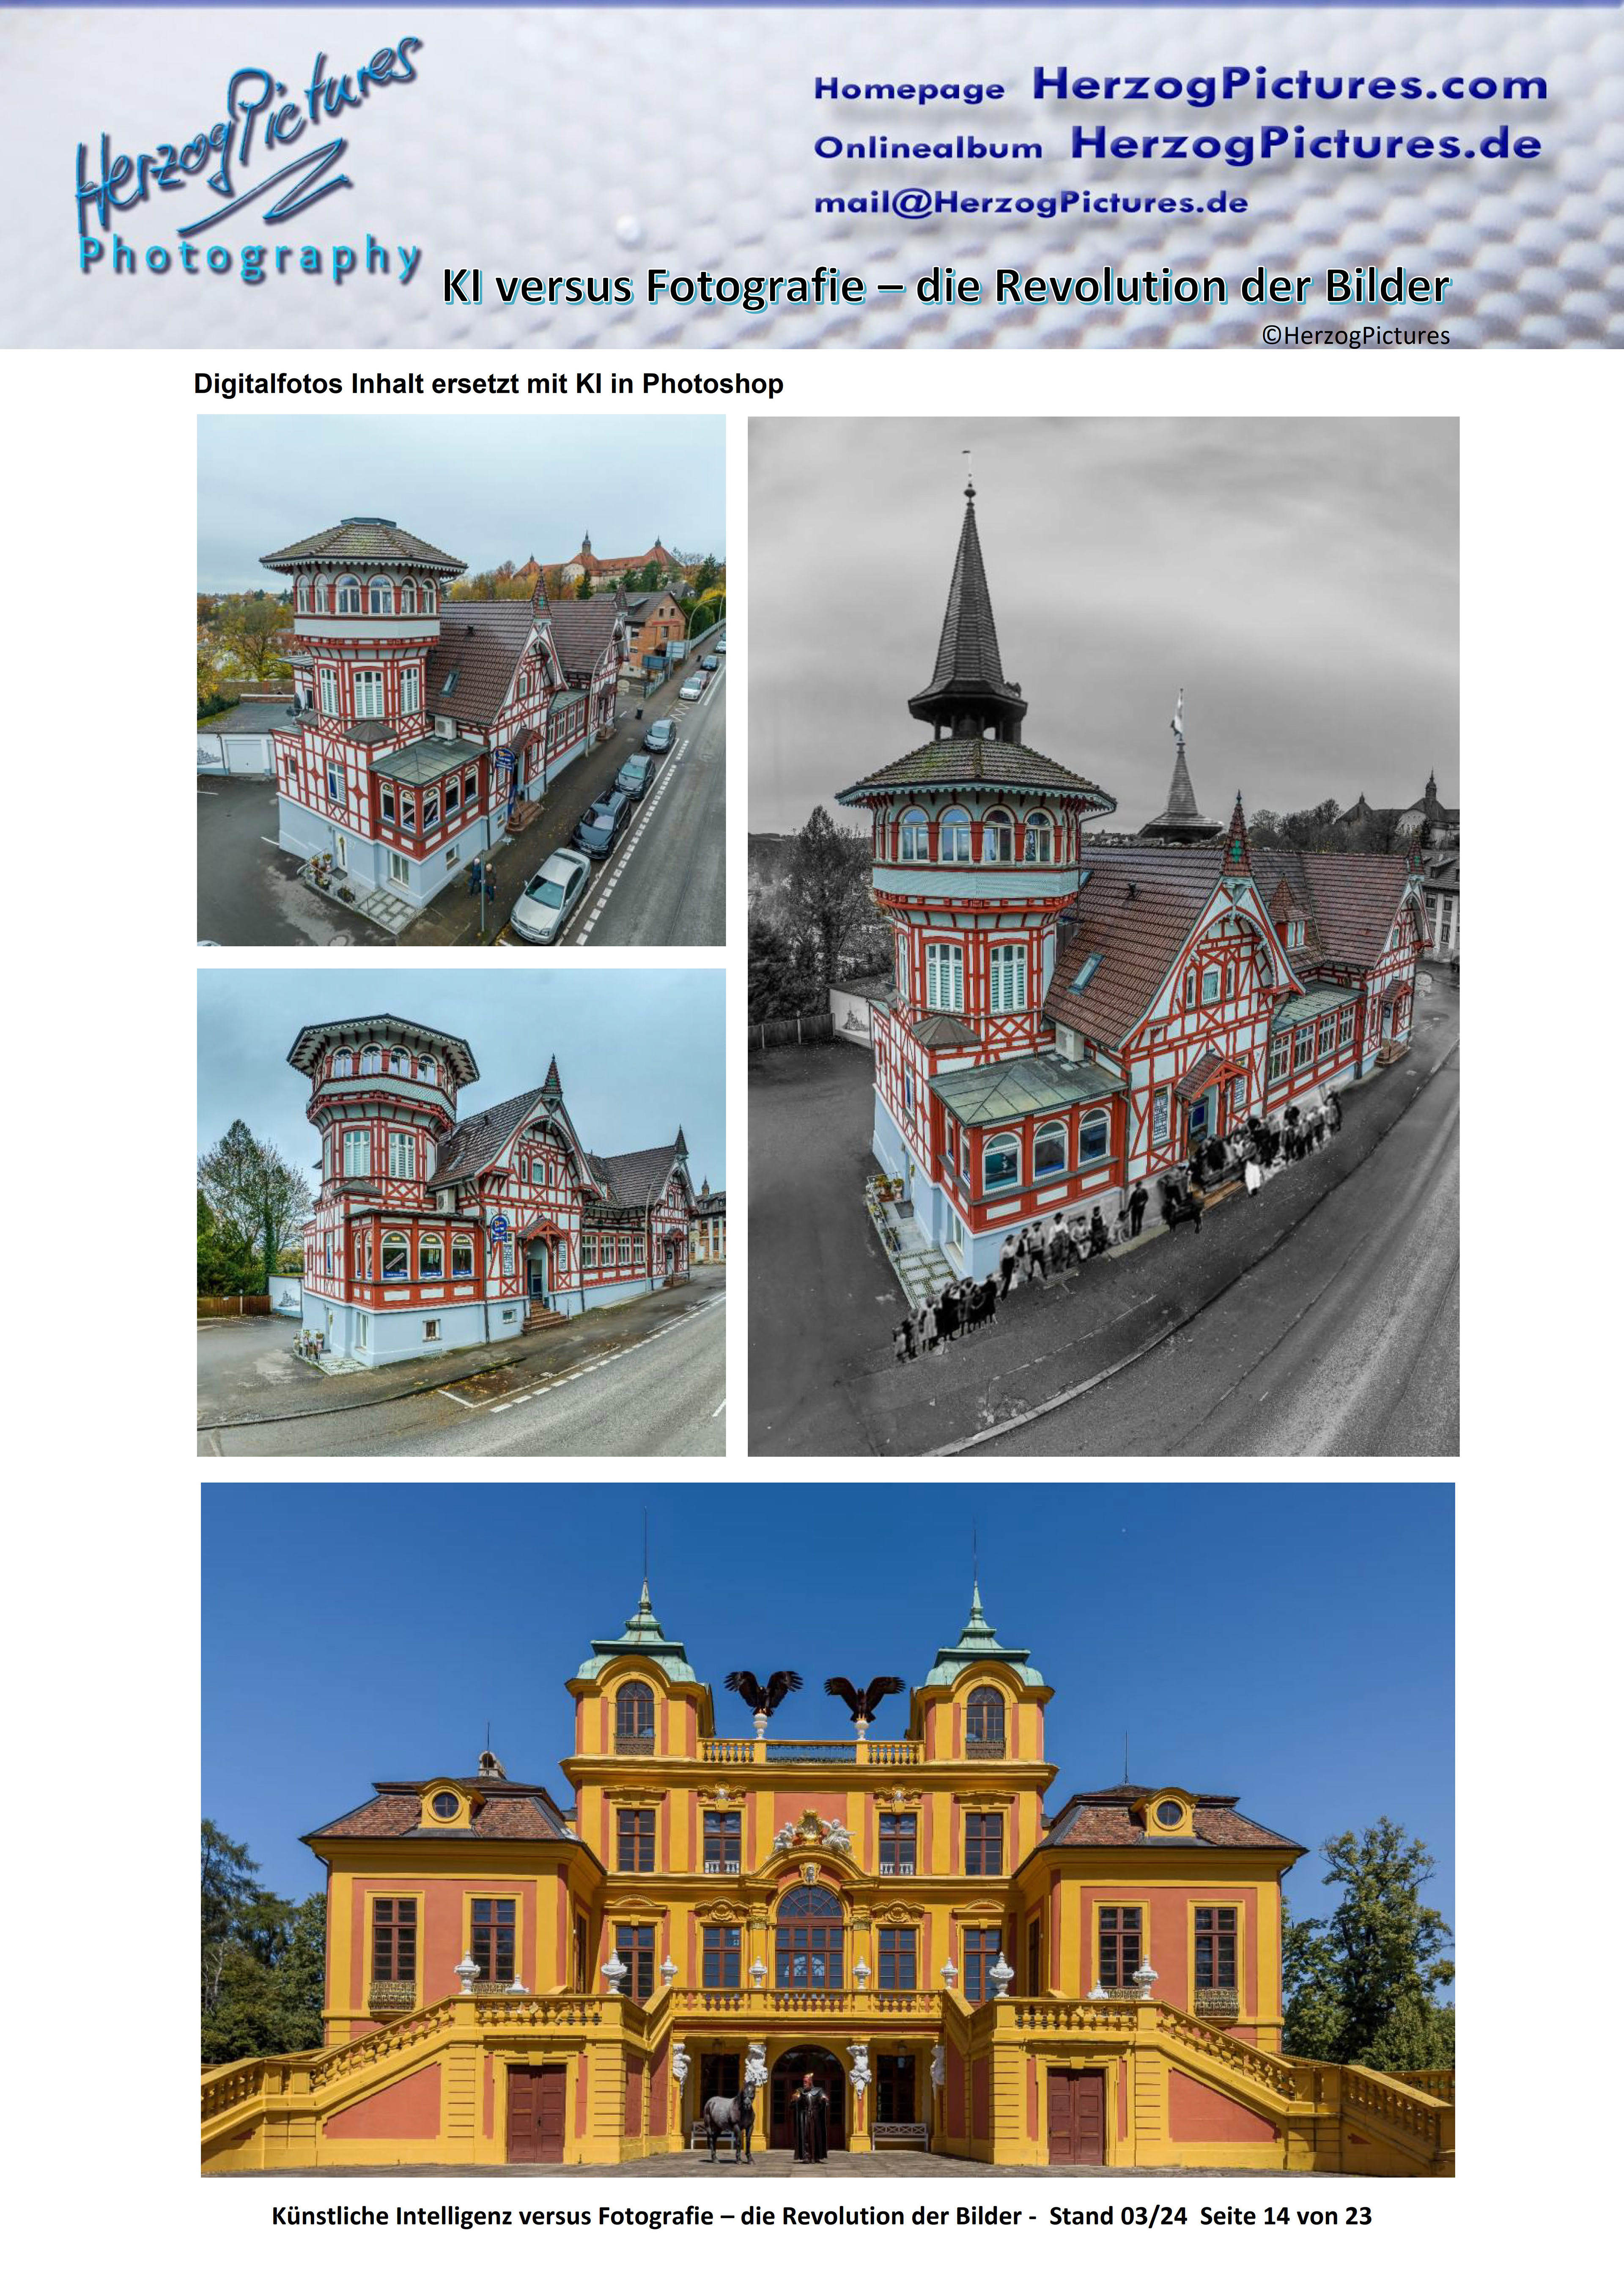Screen dimensions: 1624x2296
Task: Click the heading 'Digitalfotos Inhalt ersetzt mit KI in Photoshop'
Action: click(488, 384)
